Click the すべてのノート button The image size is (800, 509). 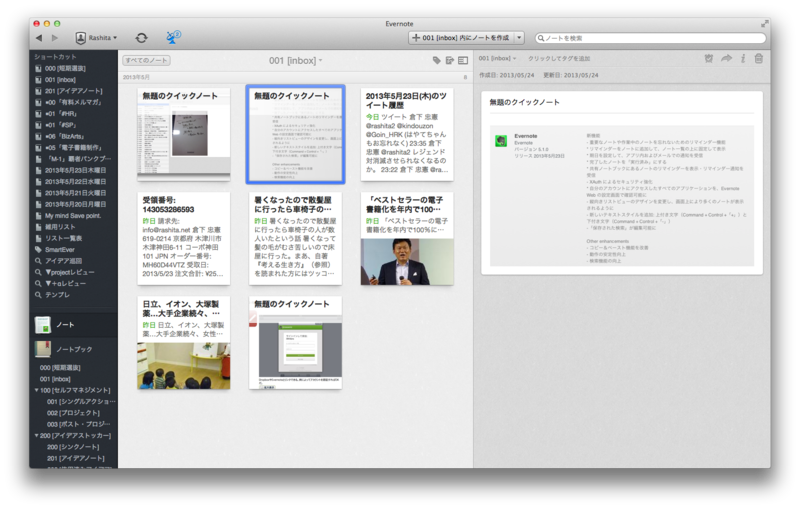146,60
